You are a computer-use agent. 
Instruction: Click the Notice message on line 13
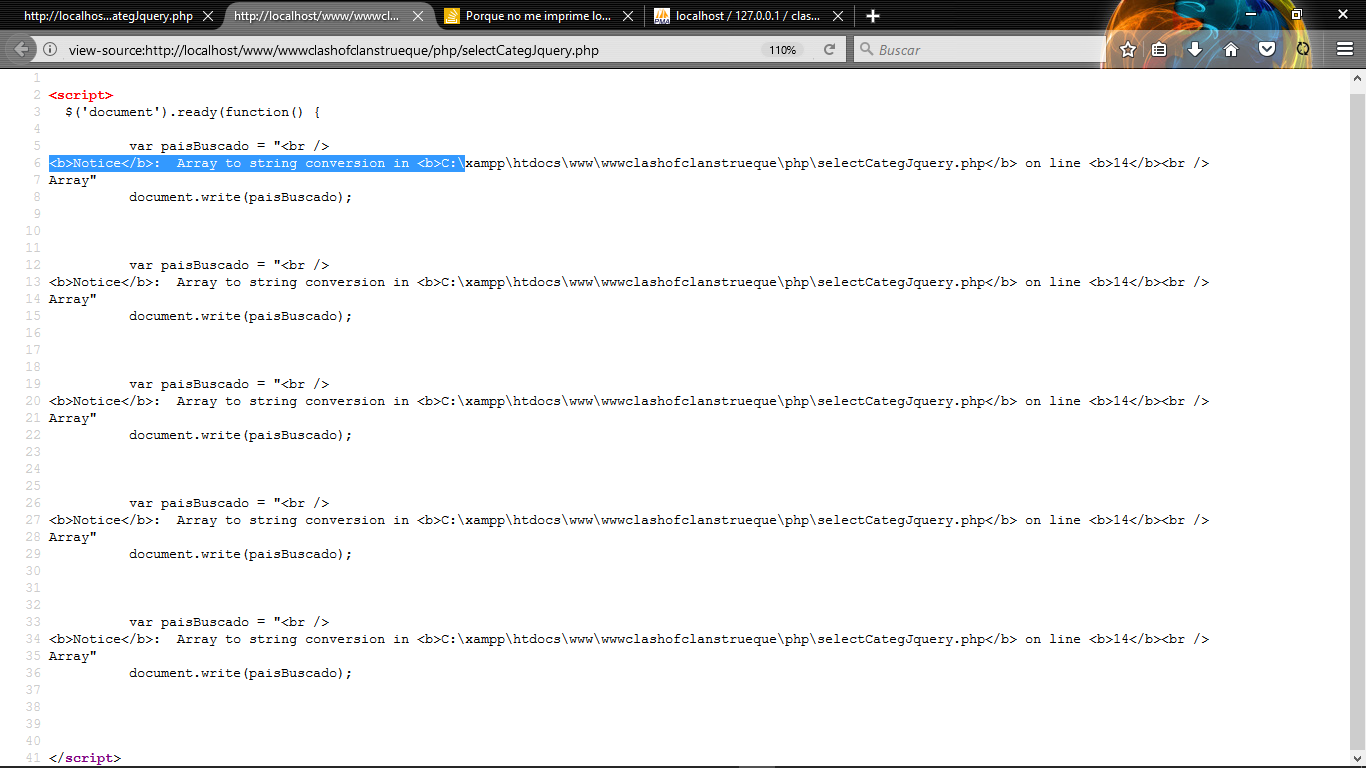tap(629, 282)
